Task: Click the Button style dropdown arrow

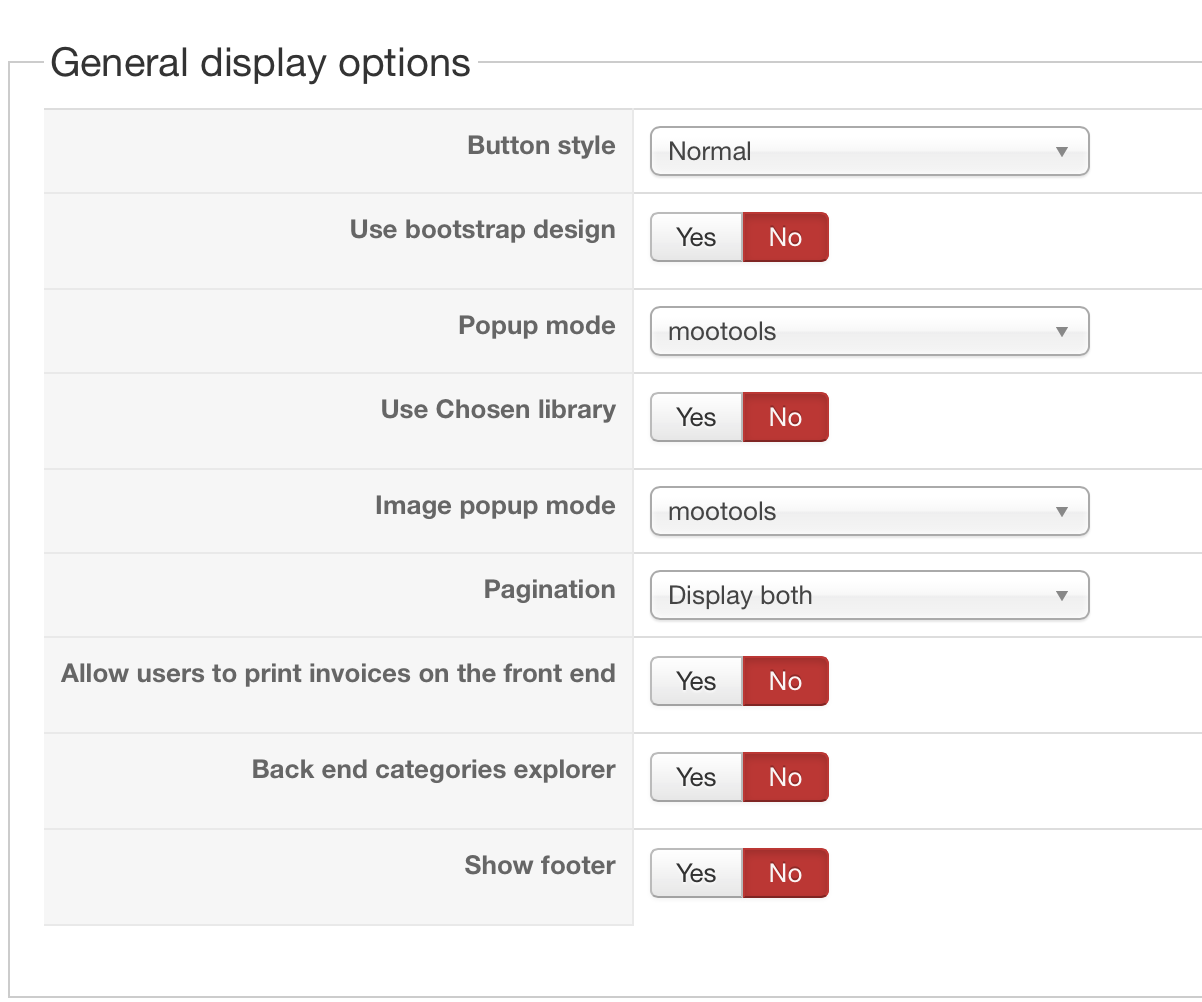Action: [1062, 152]
